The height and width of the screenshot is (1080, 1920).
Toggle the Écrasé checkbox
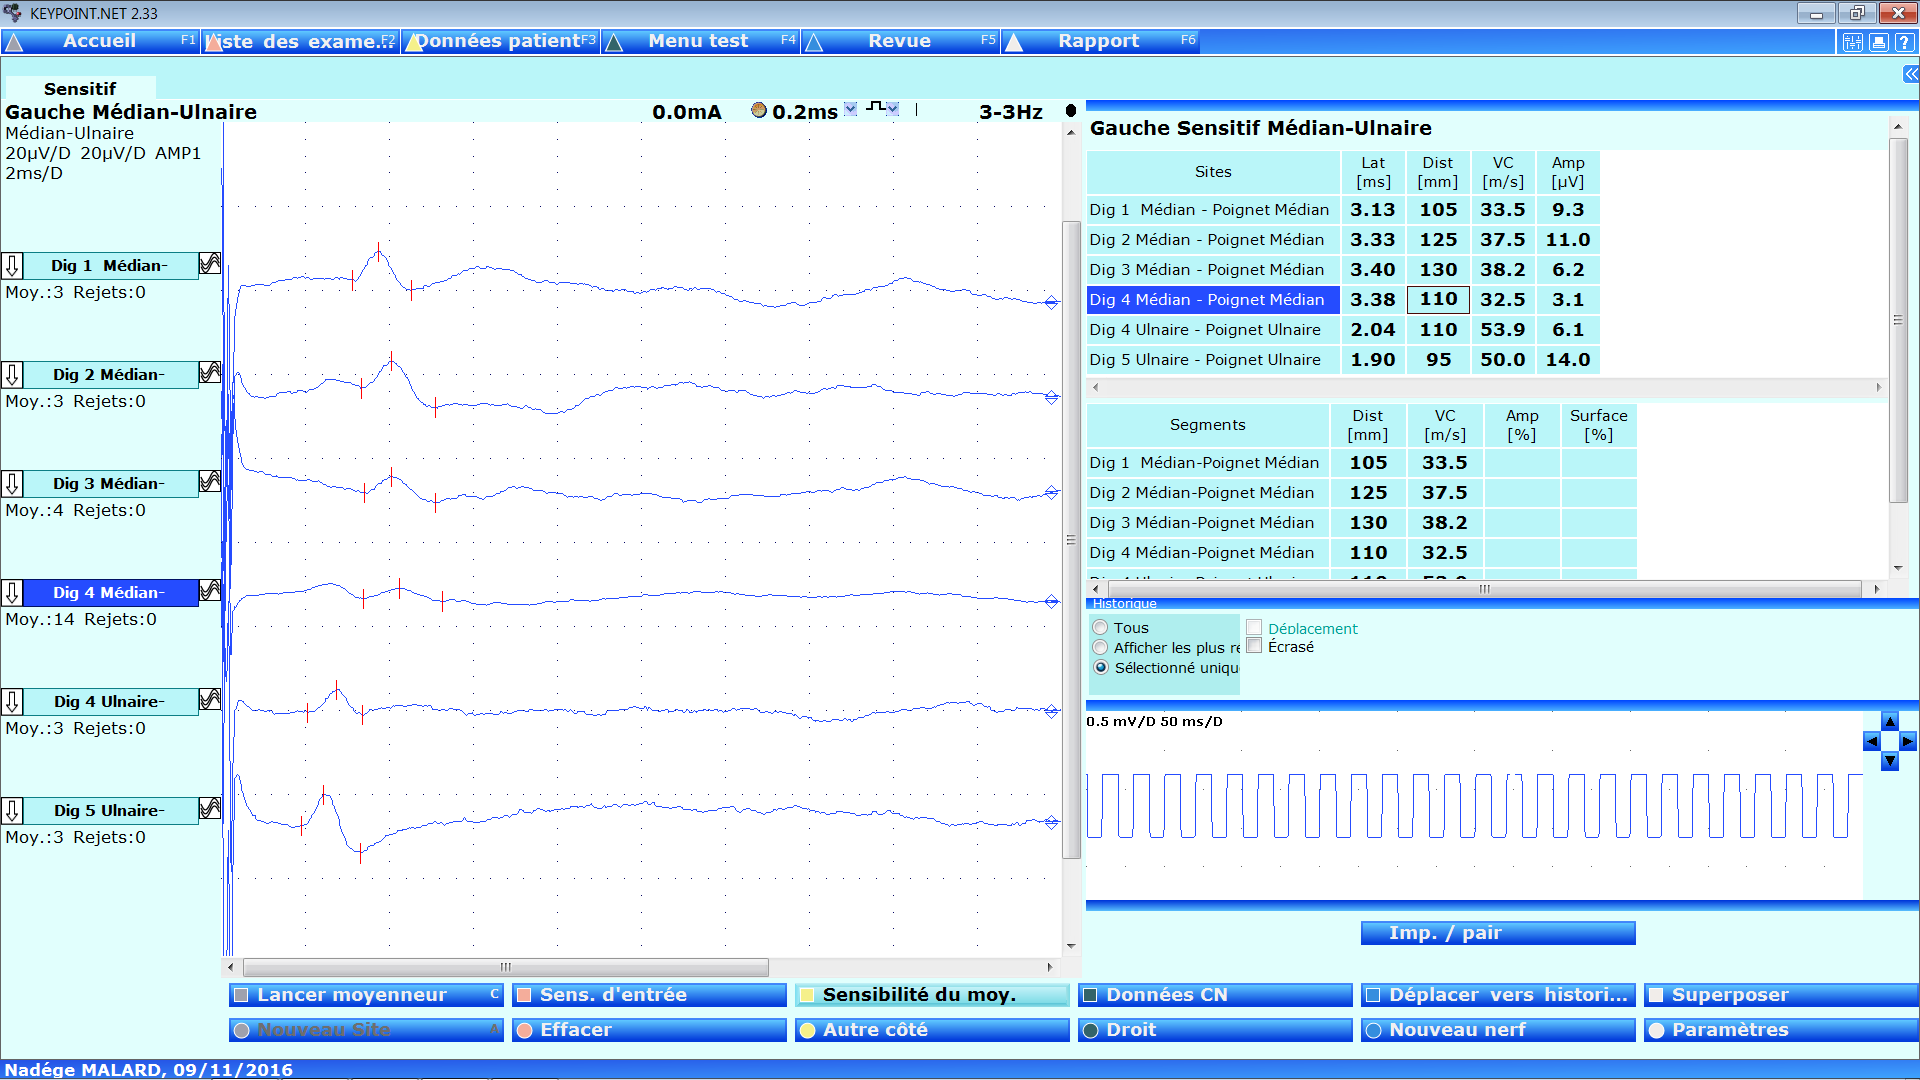pyautogui.click(x=1254, y=647)
